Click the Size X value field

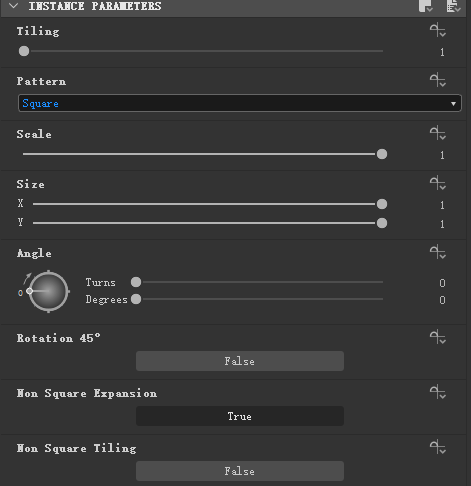coord(442,205)
